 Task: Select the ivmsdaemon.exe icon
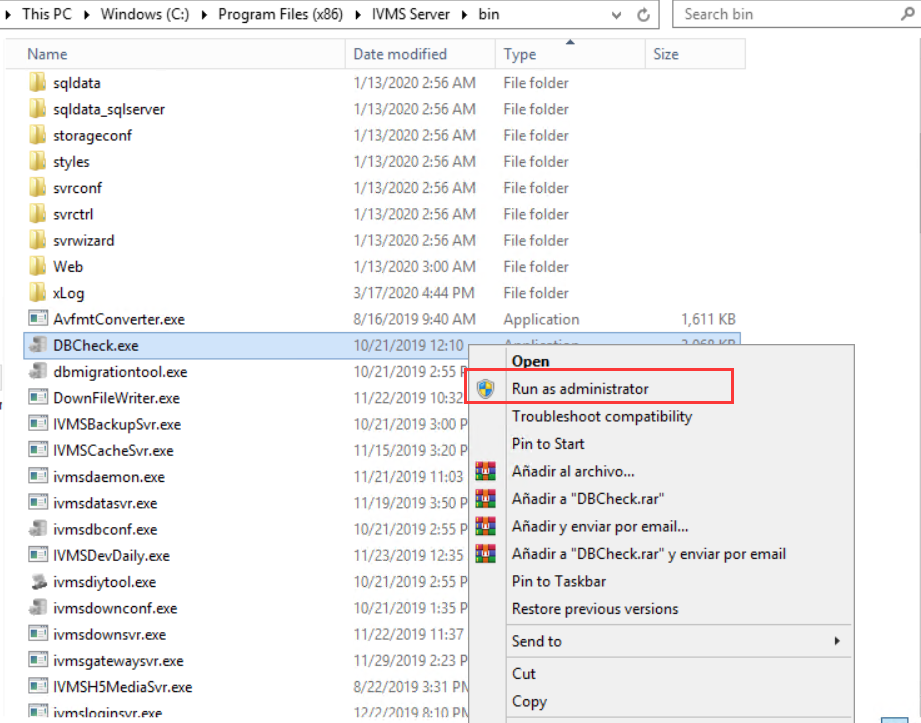click(x=38, y=476)
